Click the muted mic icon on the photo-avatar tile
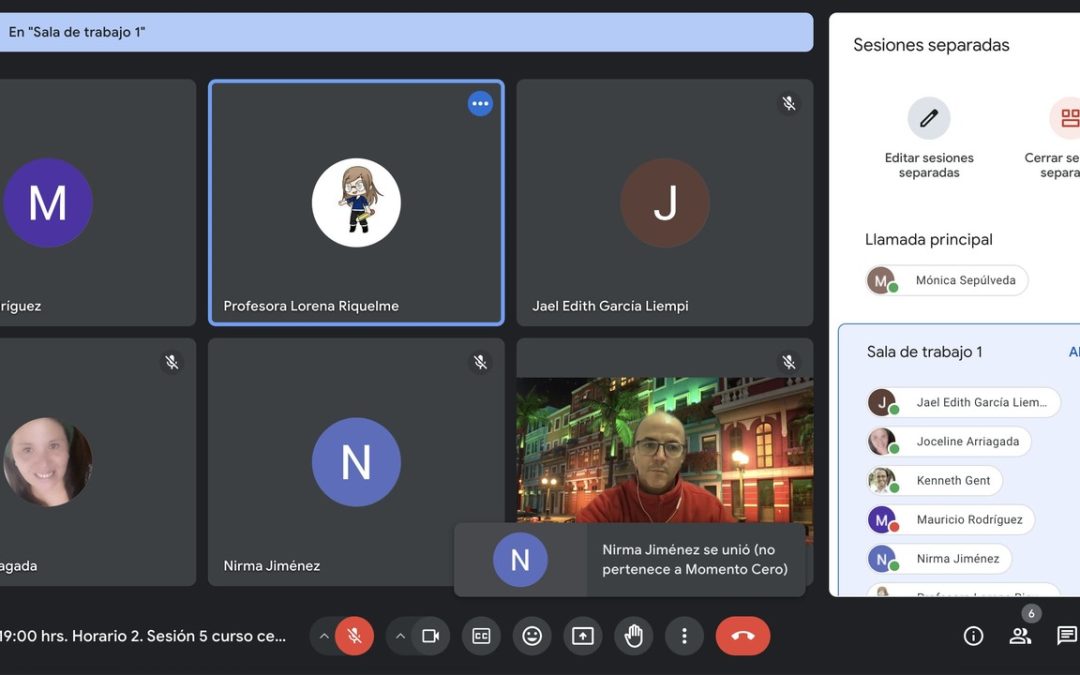This screenshot has height=675, width=1080. [x=172, y=362]
